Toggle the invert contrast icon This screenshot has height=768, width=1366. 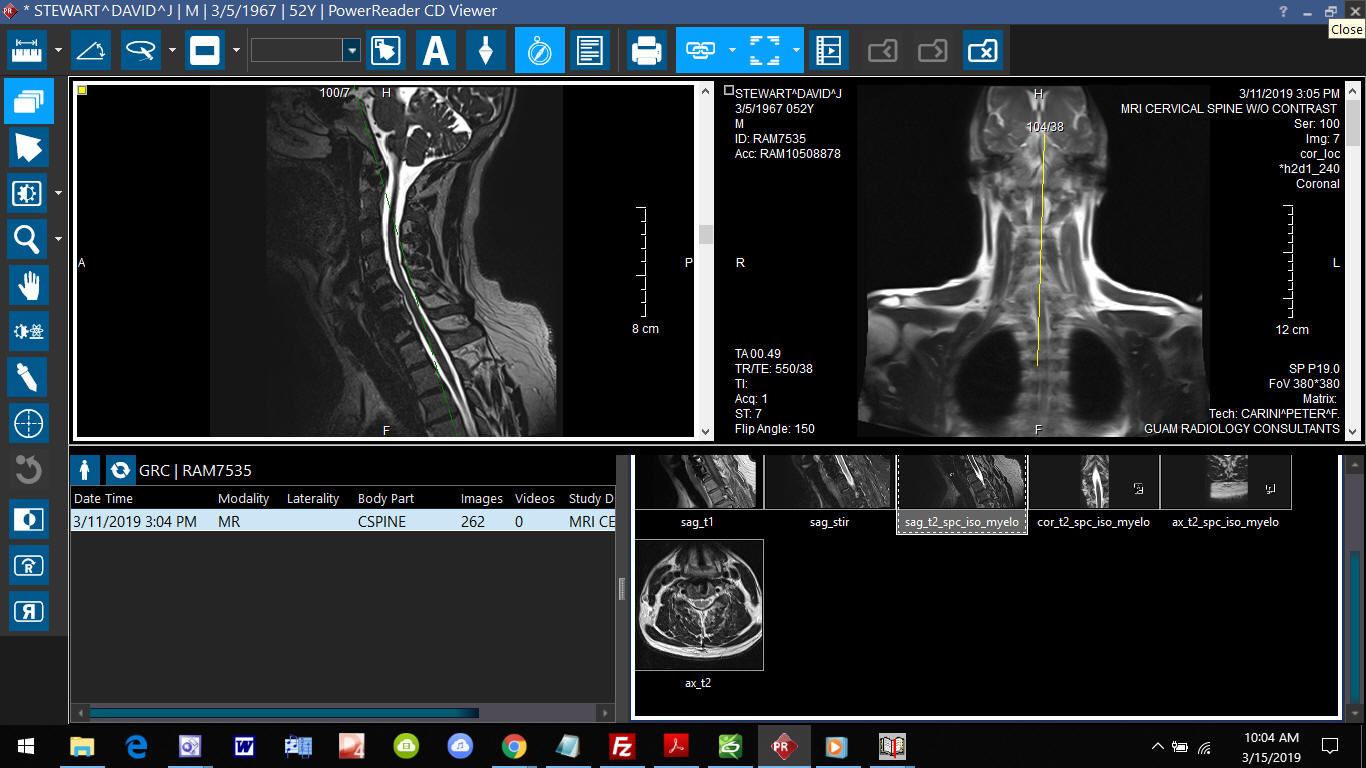tap(27, 519)
